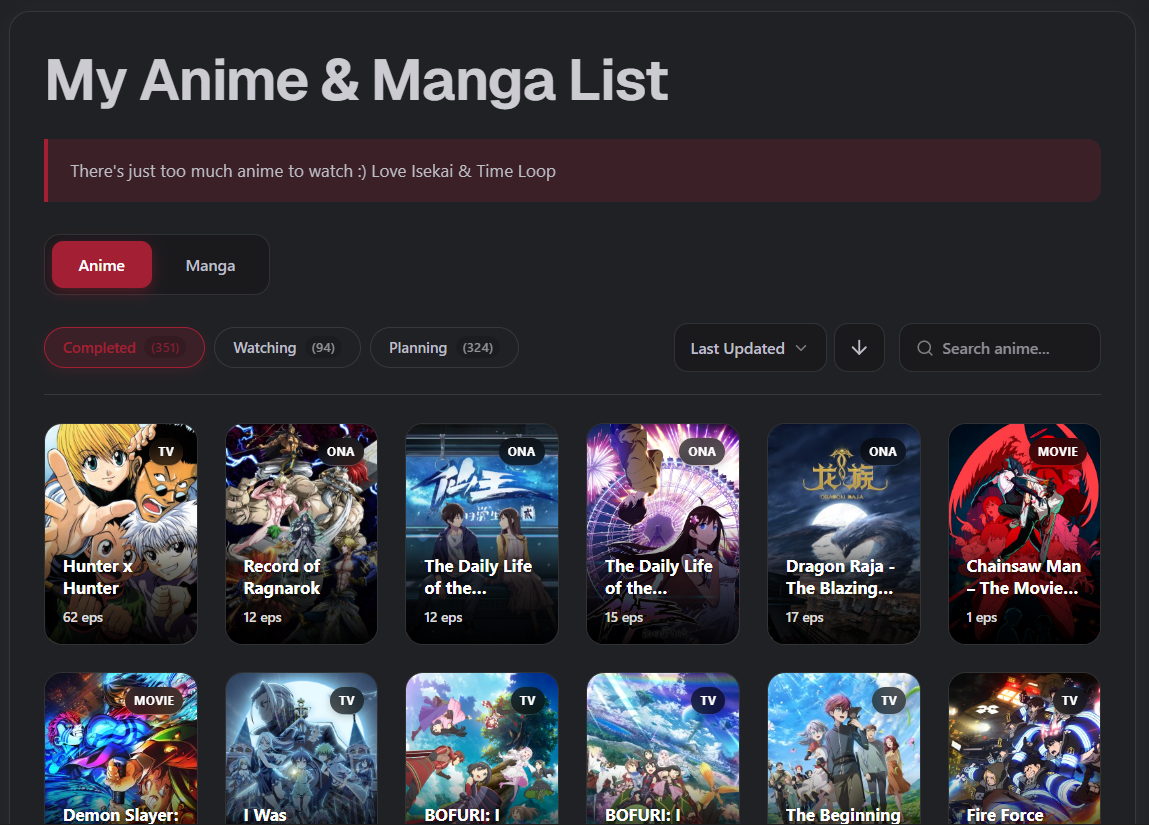Open the Record of Ragnarok card
The width and height of the screenshot is (1149, 825).
(x=301, y=534)
